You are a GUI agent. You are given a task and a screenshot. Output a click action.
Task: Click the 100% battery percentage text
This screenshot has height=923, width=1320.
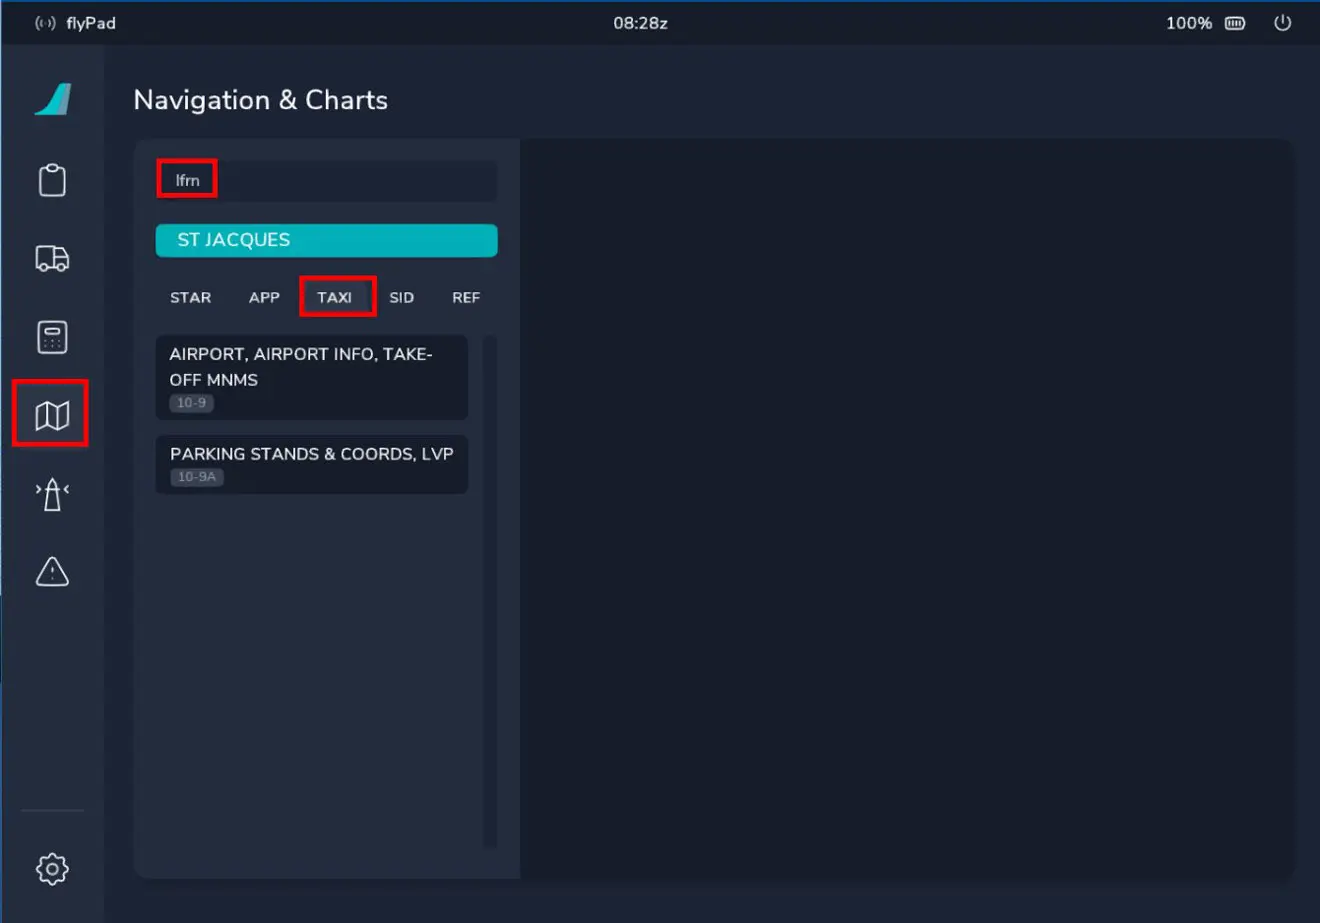click(1189, 23)
